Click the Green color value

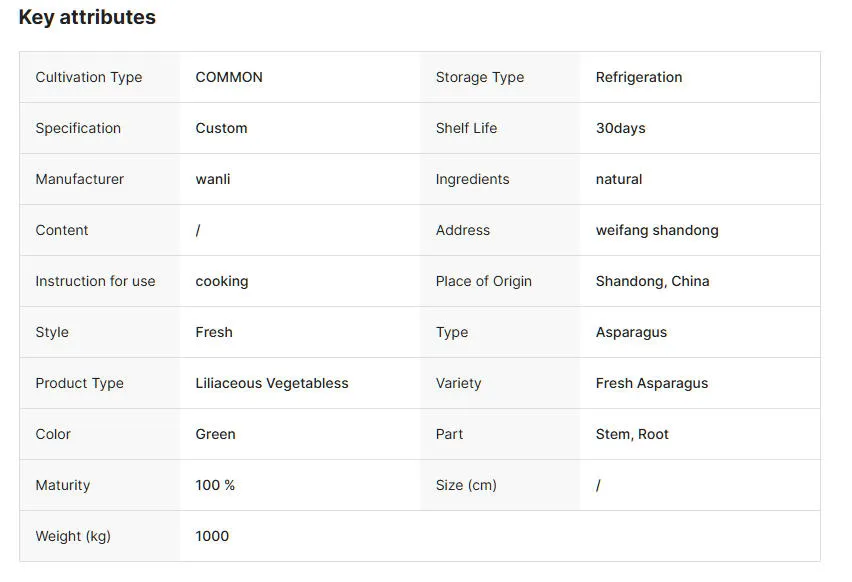215,434
